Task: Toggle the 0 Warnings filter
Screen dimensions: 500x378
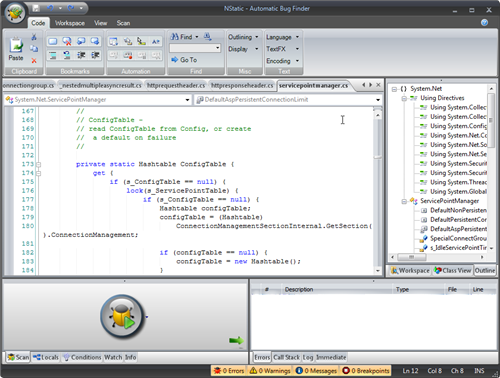Action: (x=270, y=371)
